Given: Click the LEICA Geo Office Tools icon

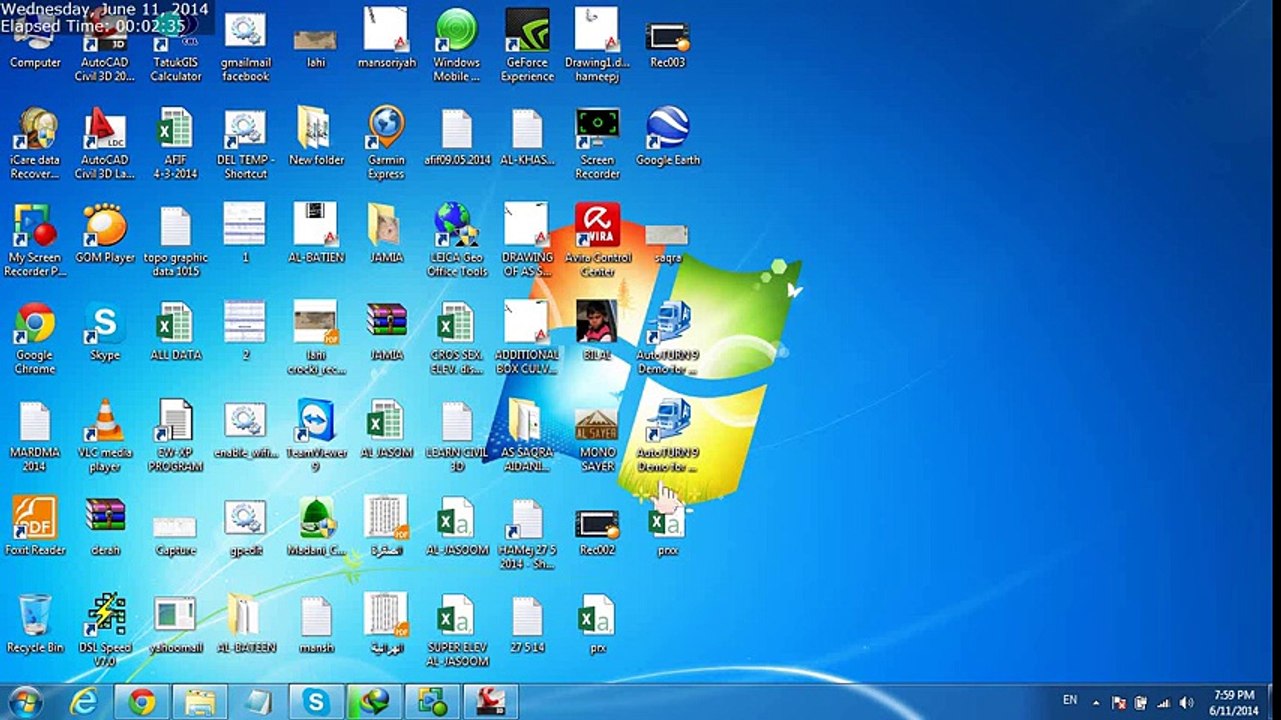Looking at the screenshot, I should (x=457, y=240).
